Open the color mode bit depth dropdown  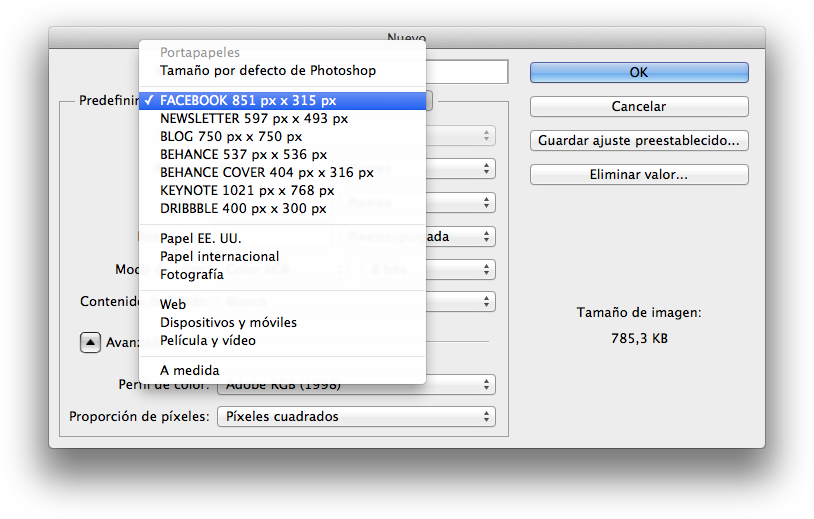[460, 269]
